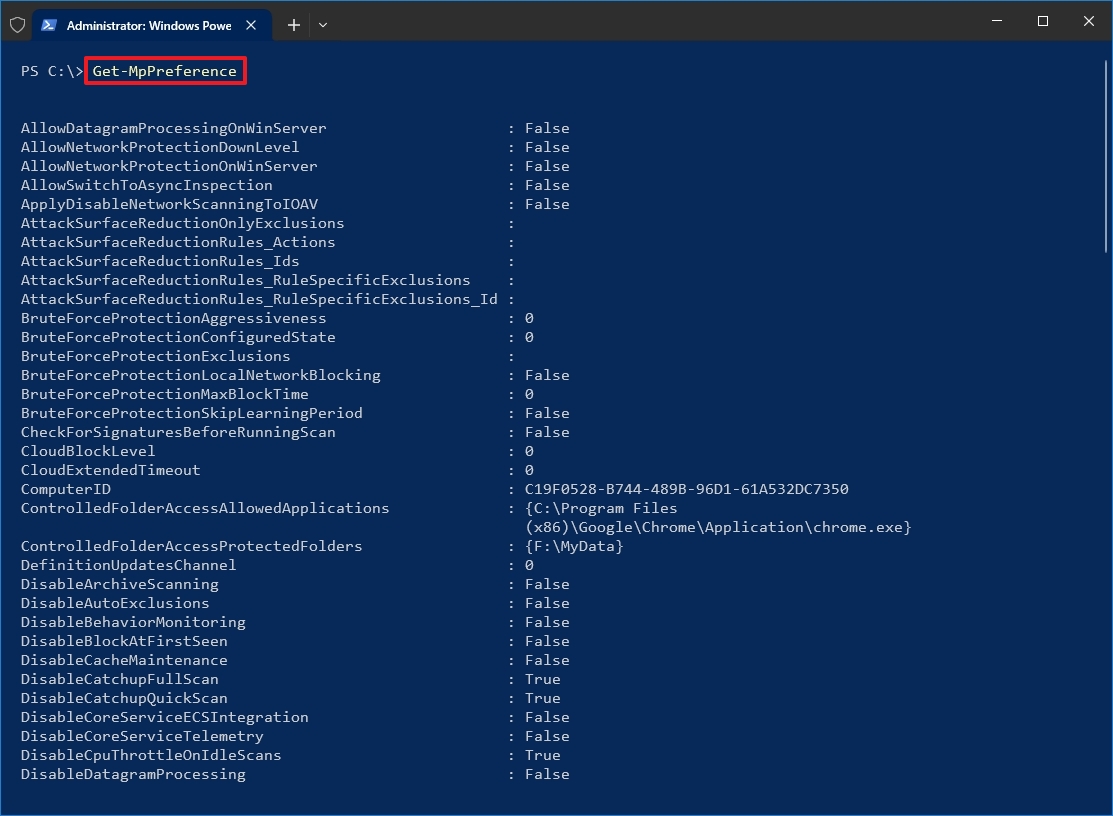1113x816 pixels.
Task: Click BruteForceProtectionLocalNetworkBlocking property name
Action: point(200,375)
